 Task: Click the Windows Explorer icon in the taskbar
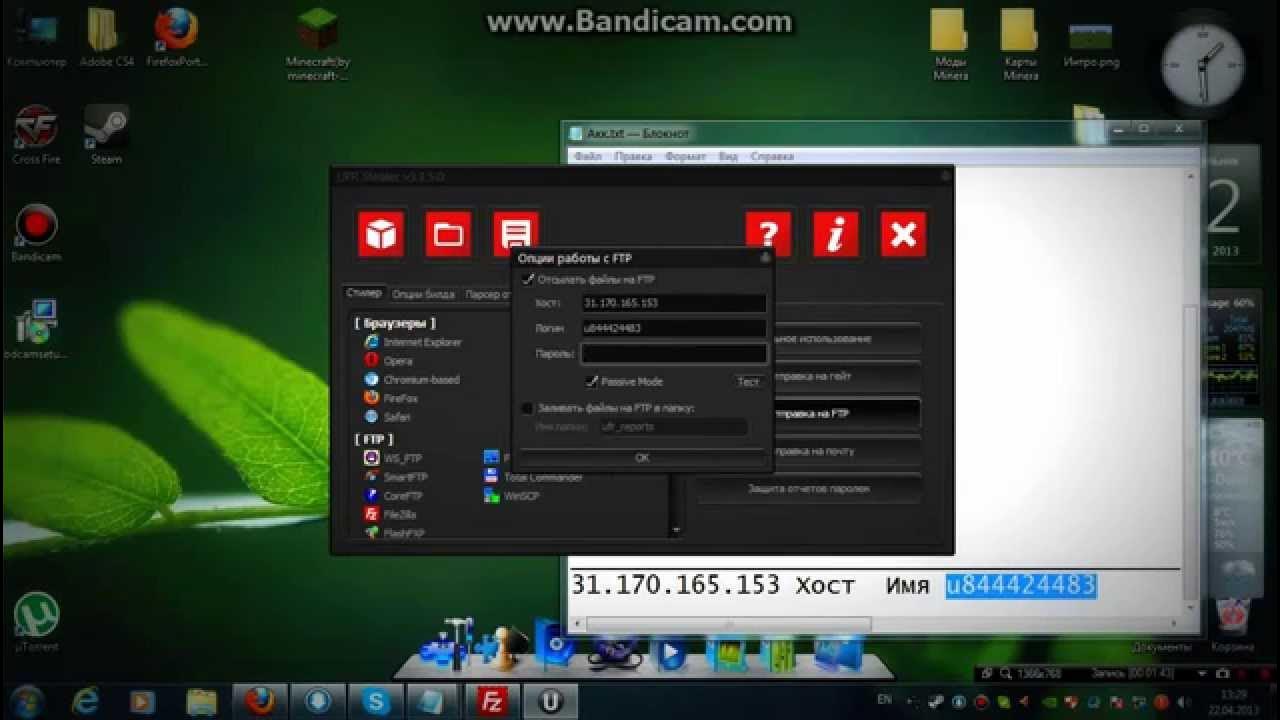[x=201, y=701]
